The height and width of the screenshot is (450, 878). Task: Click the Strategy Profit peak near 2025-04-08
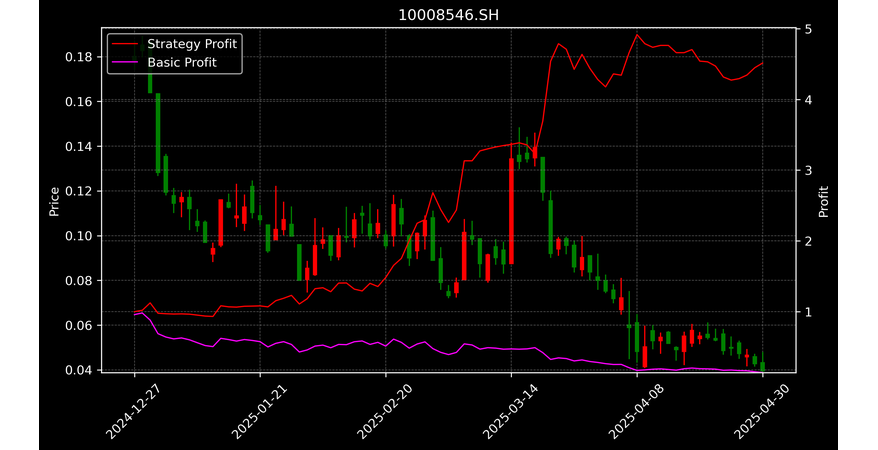tap(637, 35)
